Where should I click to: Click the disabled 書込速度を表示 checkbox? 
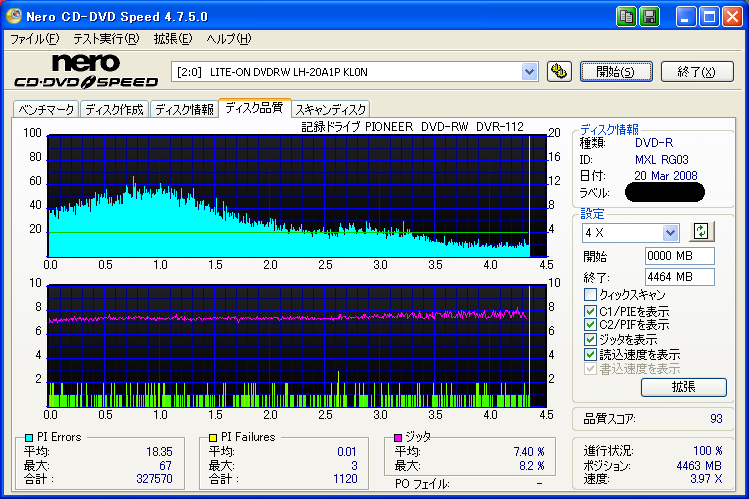coord(590,369)
